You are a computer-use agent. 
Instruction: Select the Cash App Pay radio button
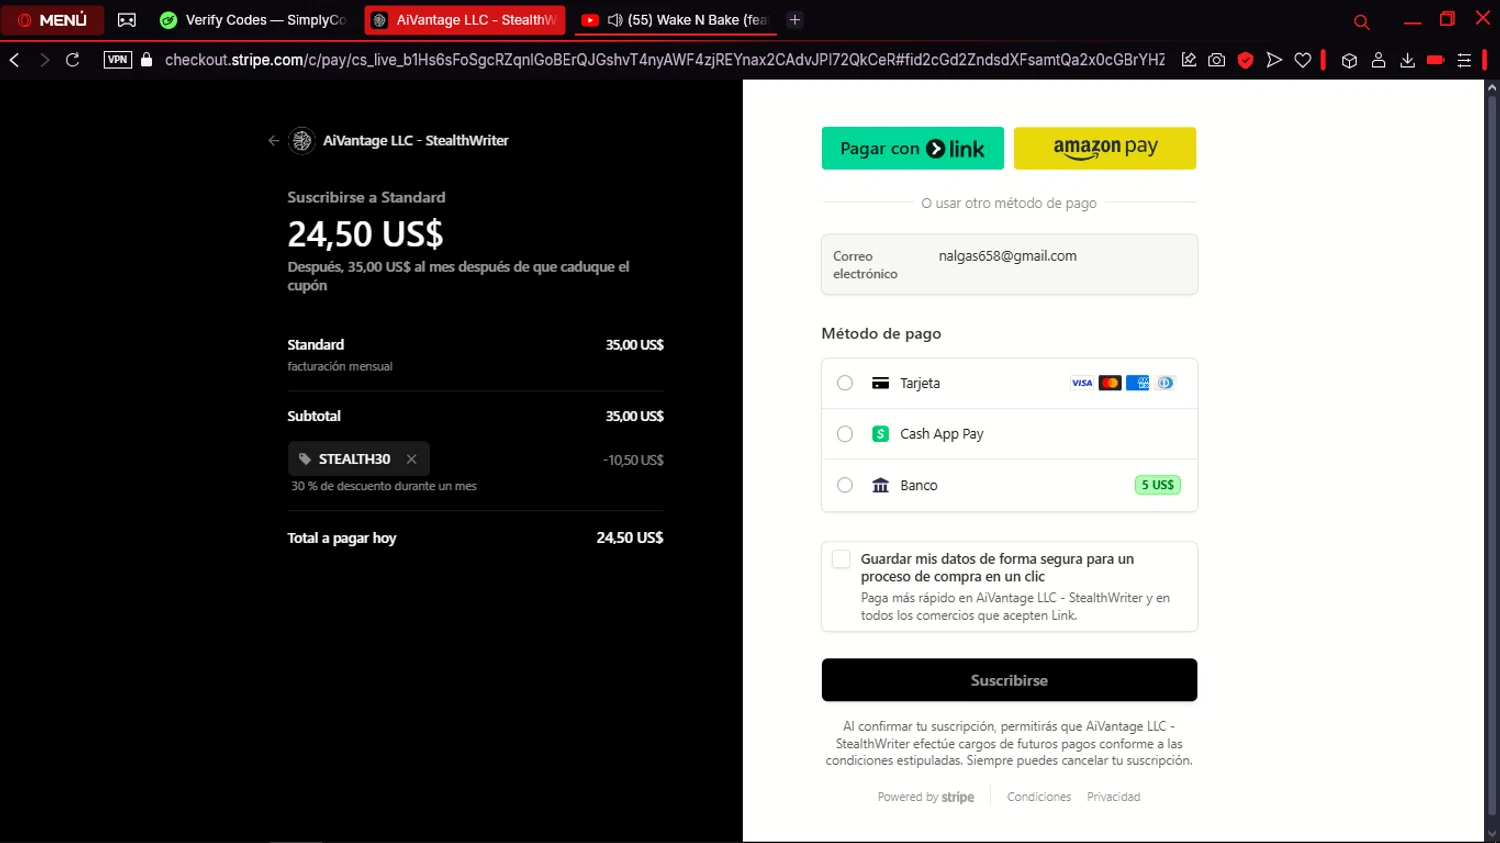(x=845, y=434)
